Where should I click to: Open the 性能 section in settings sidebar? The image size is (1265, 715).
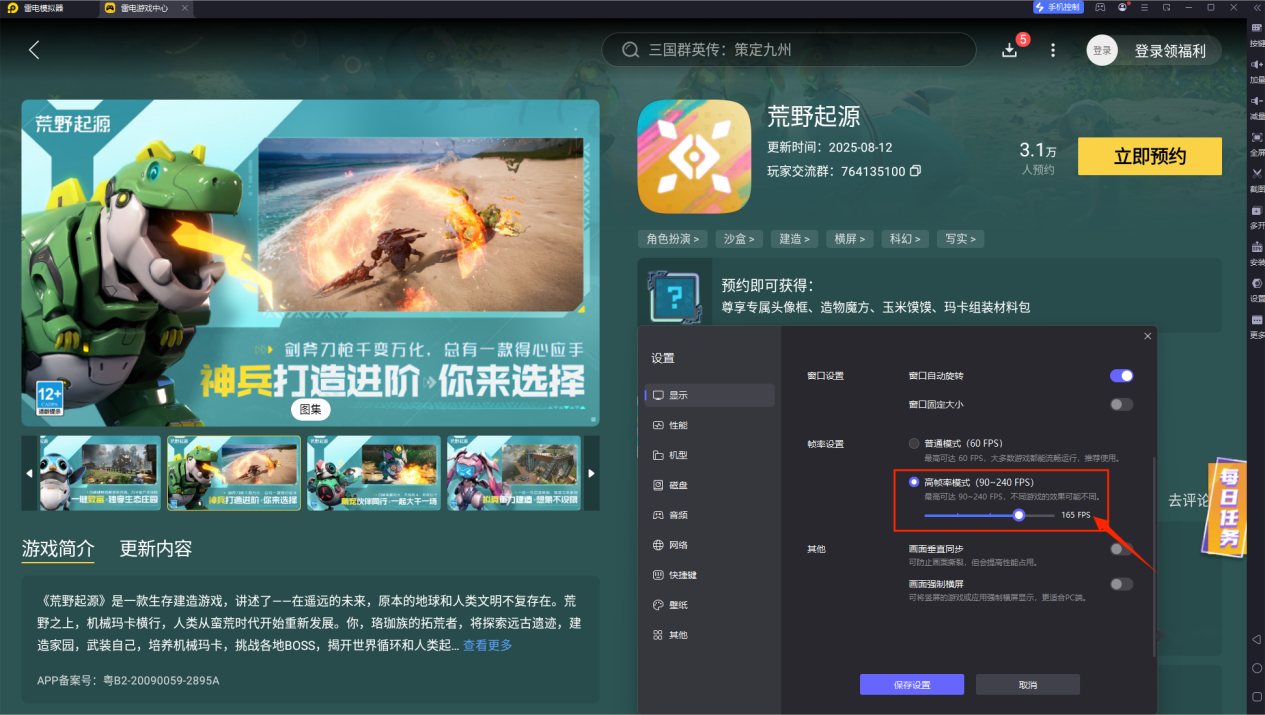(x=679, y=424)
